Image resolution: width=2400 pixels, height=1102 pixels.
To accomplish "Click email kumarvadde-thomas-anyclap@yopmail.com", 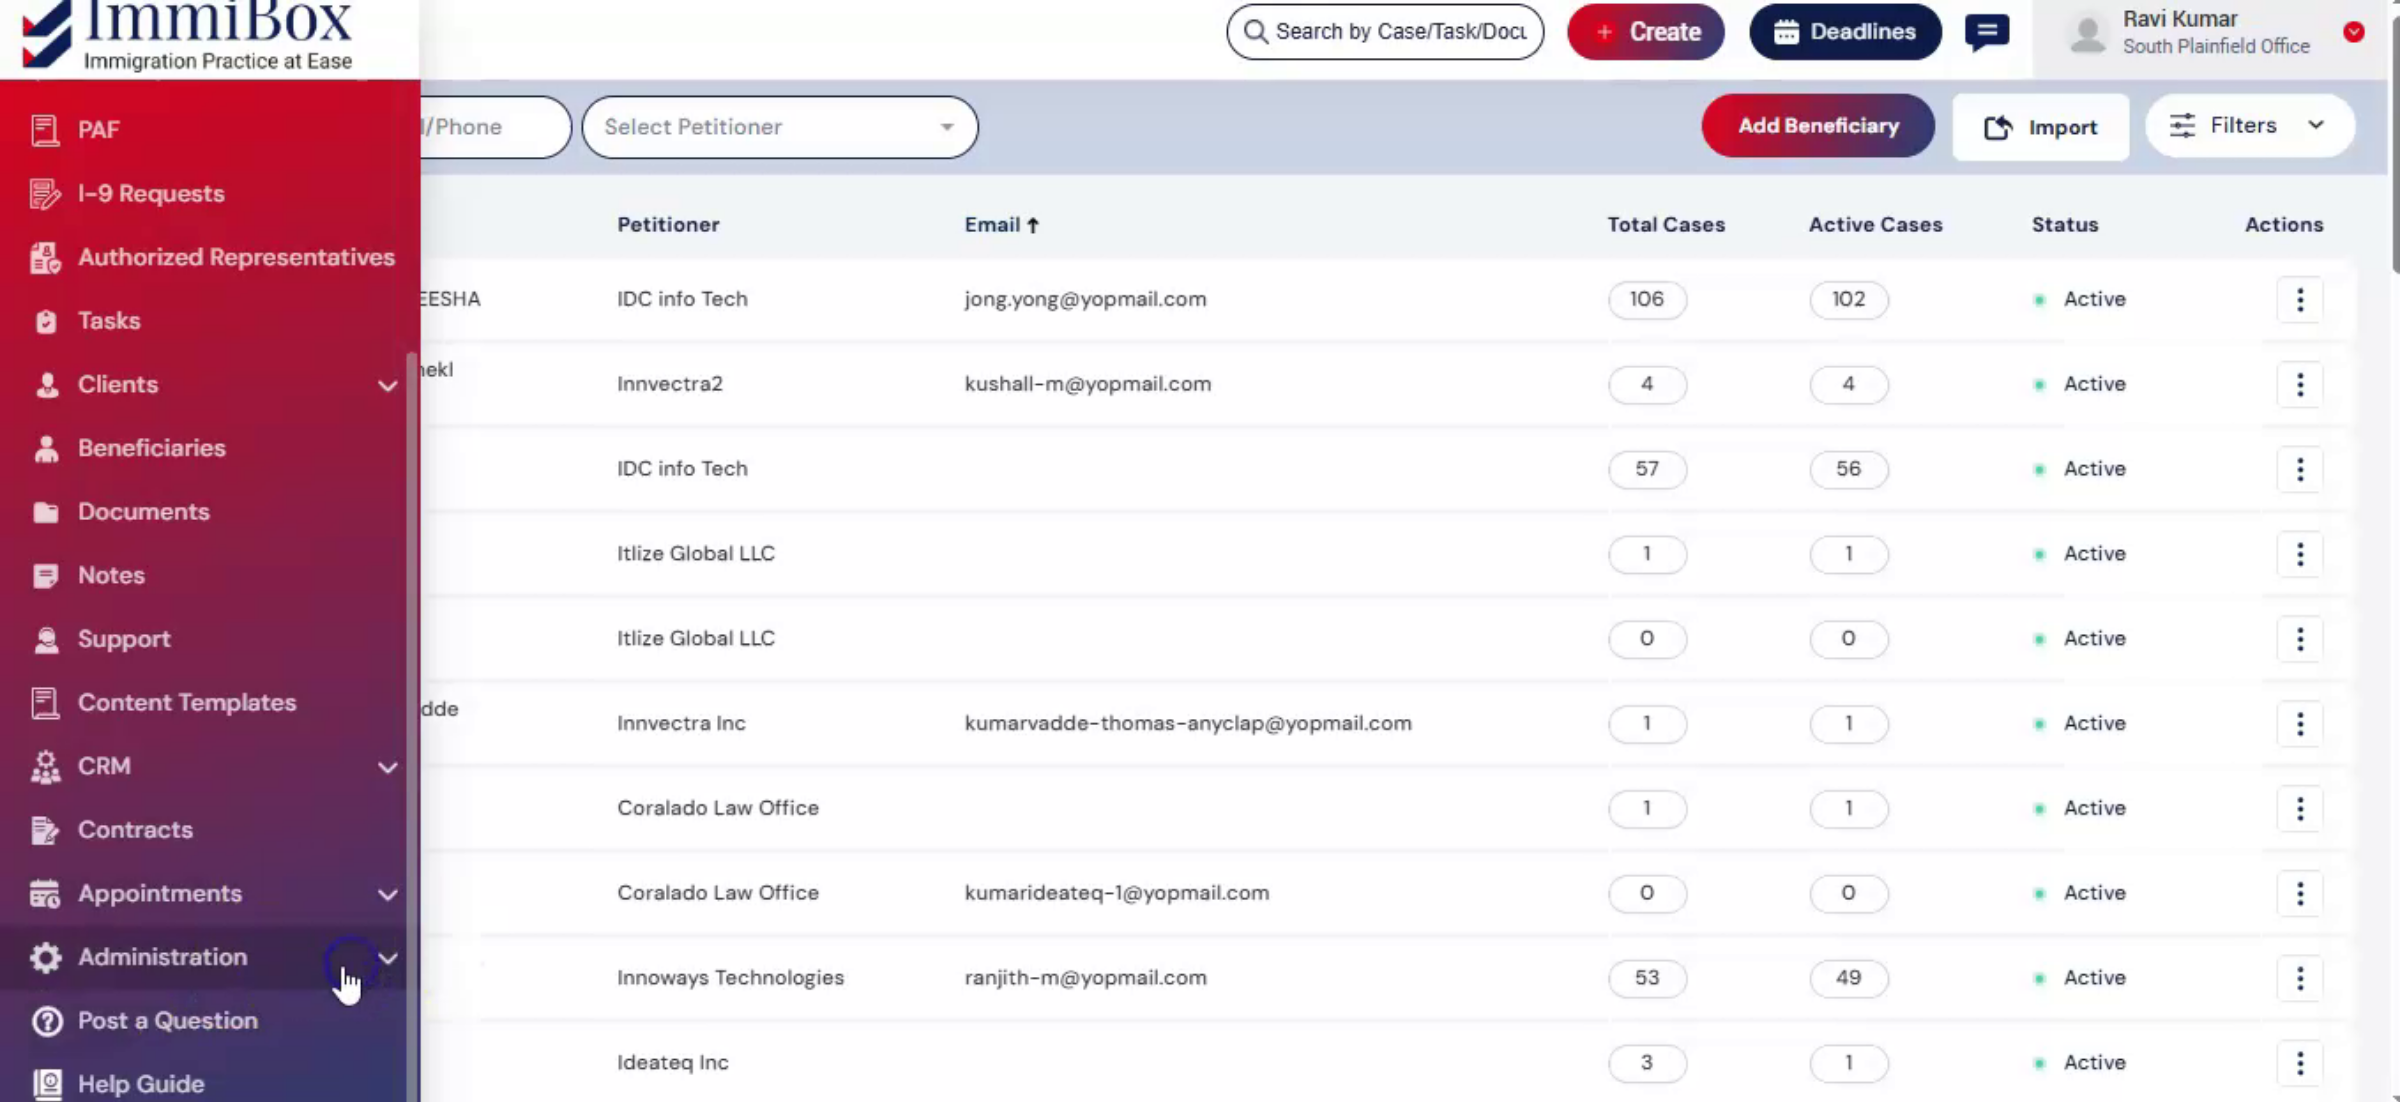I will coord(1188,724).
